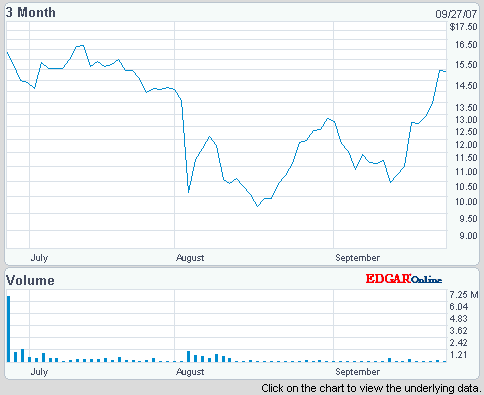Click the July label under price chart

(39, 258)
